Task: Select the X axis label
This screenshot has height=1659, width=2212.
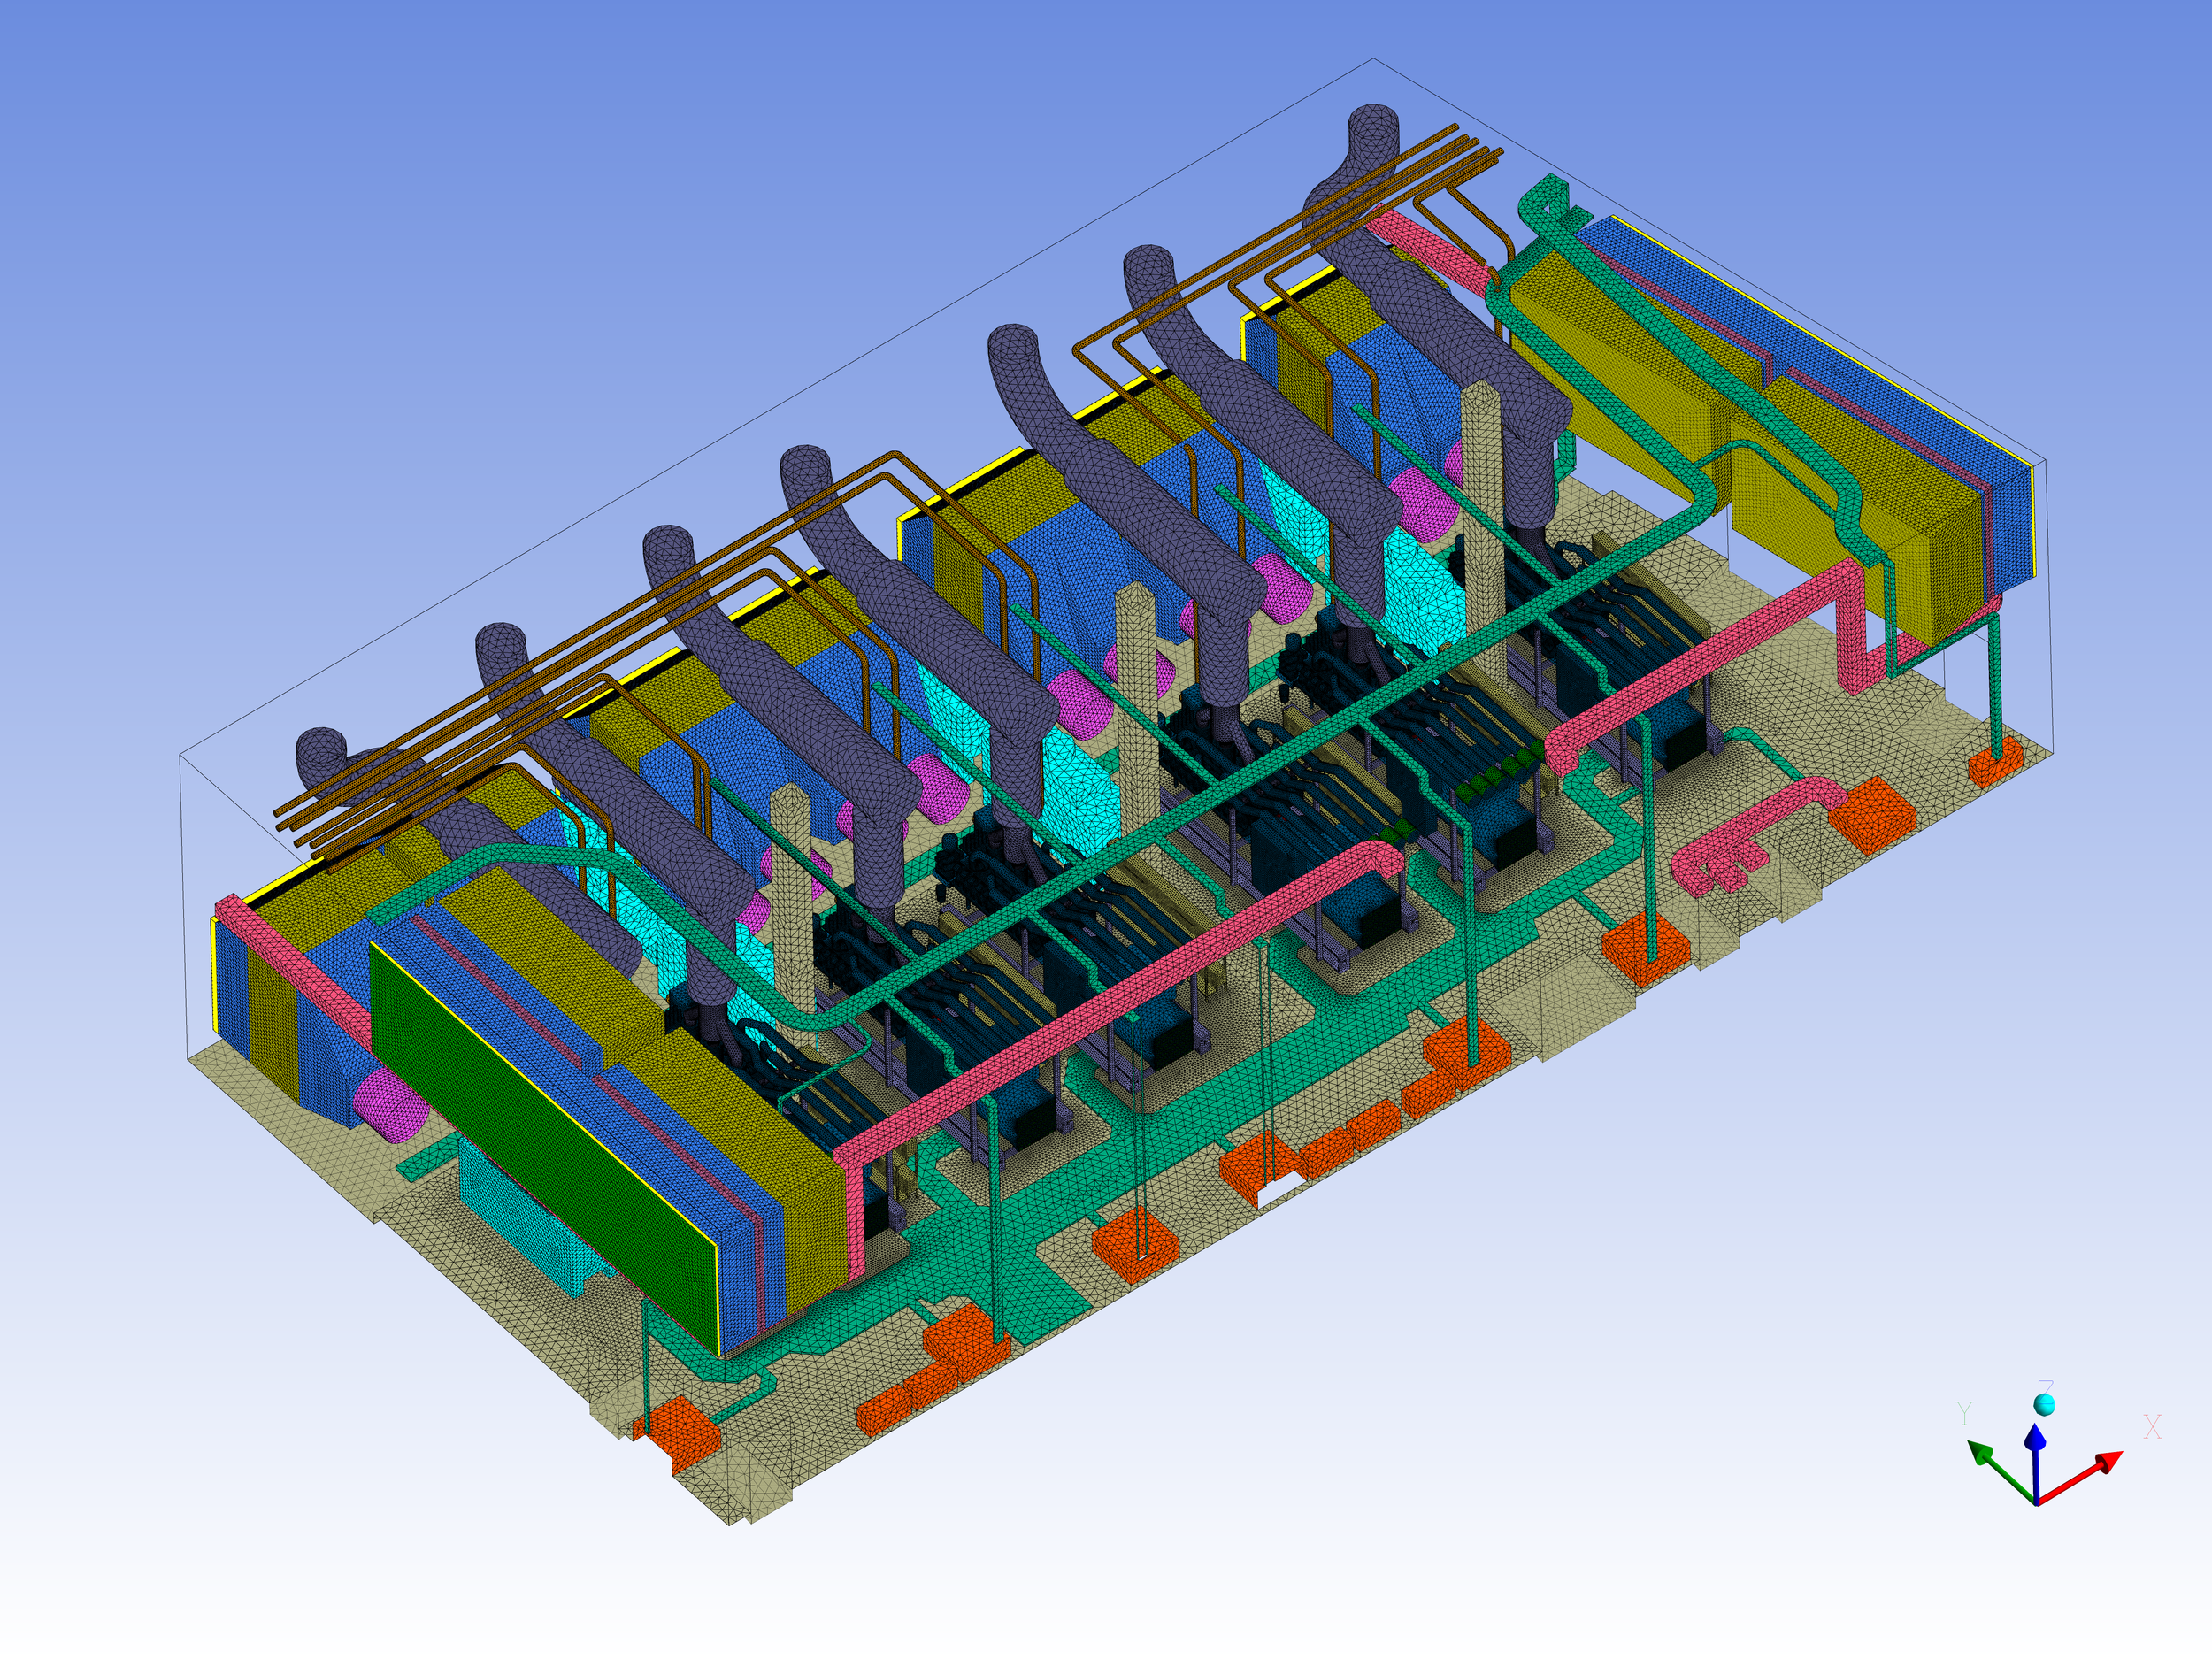Action: pyautogui.click(x=2152, y=1427)
